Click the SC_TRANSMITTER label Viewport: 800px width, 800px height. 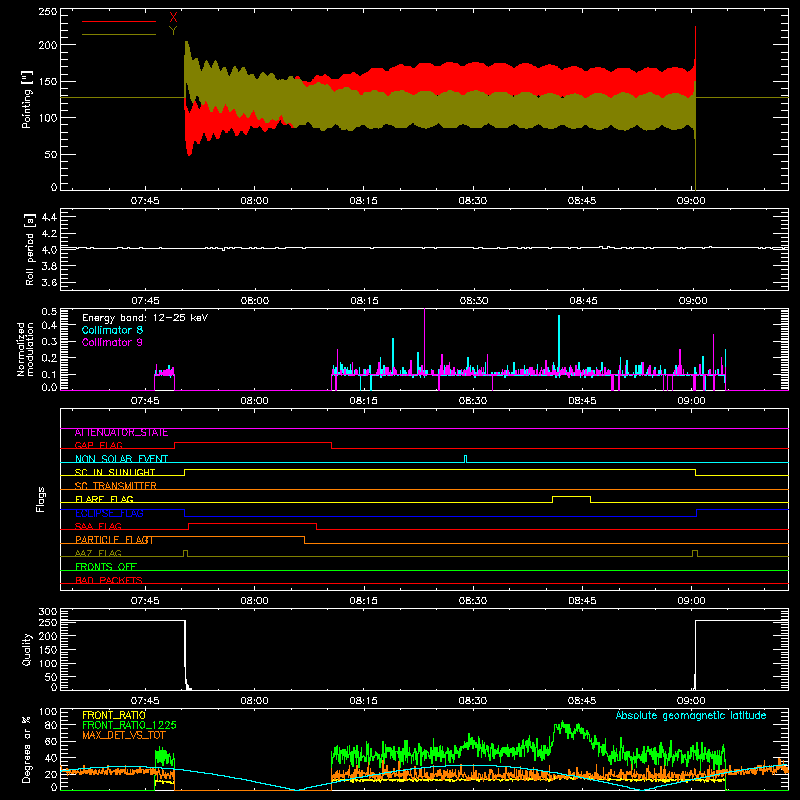(x=115, y=486)
